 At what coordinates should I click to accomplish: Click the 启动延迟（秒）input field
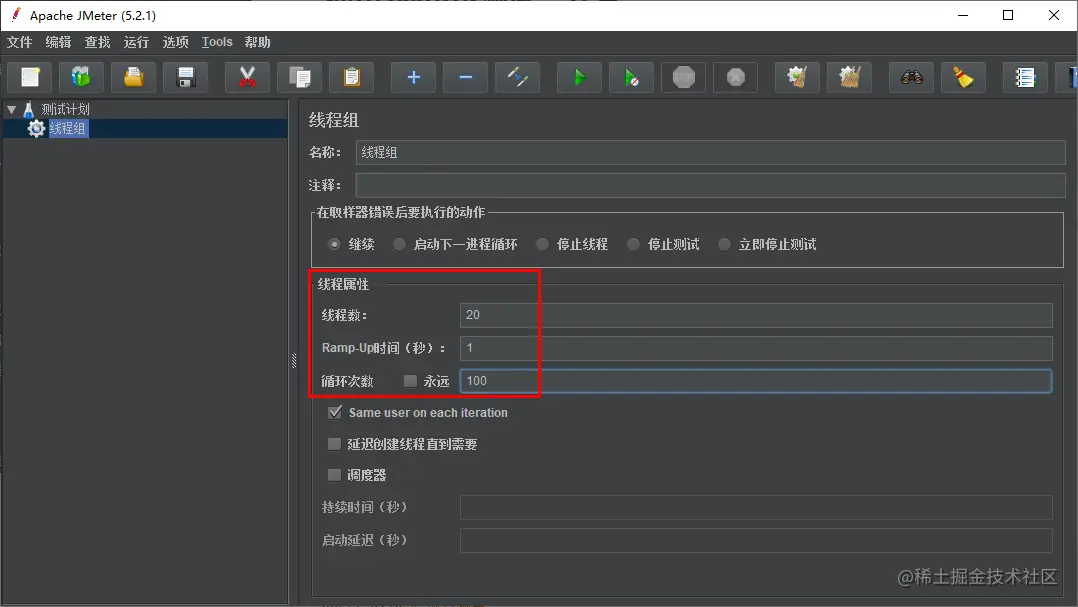pos(756,540)
